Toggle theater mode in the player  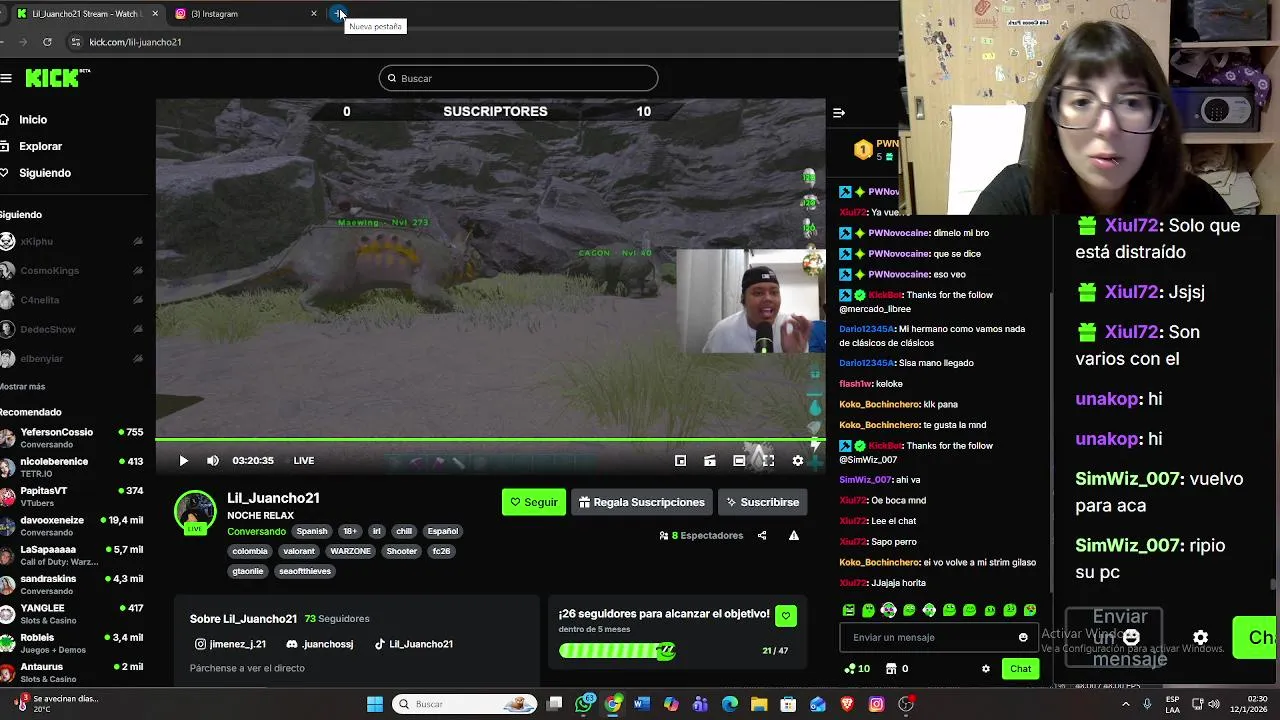click(738, 461)
